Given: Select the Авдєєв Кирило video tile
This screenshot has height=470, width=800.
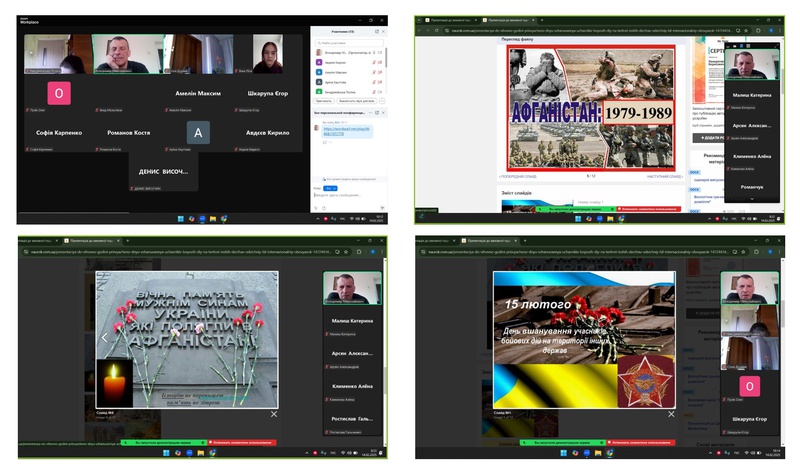Looking at the screenshot, I should point(268,133).
